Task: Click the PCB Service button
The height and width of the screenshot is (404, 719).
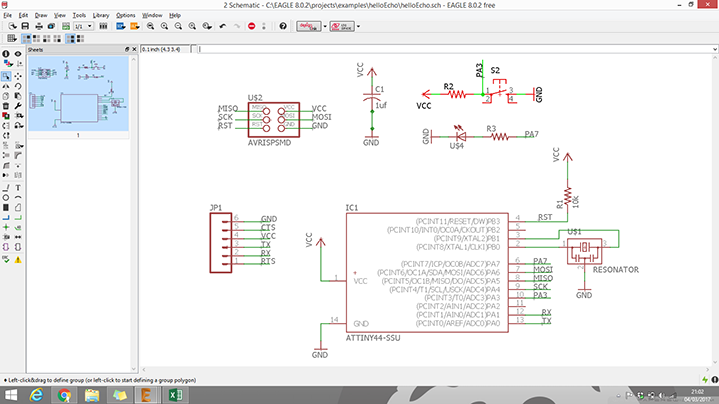Action: 342,26
